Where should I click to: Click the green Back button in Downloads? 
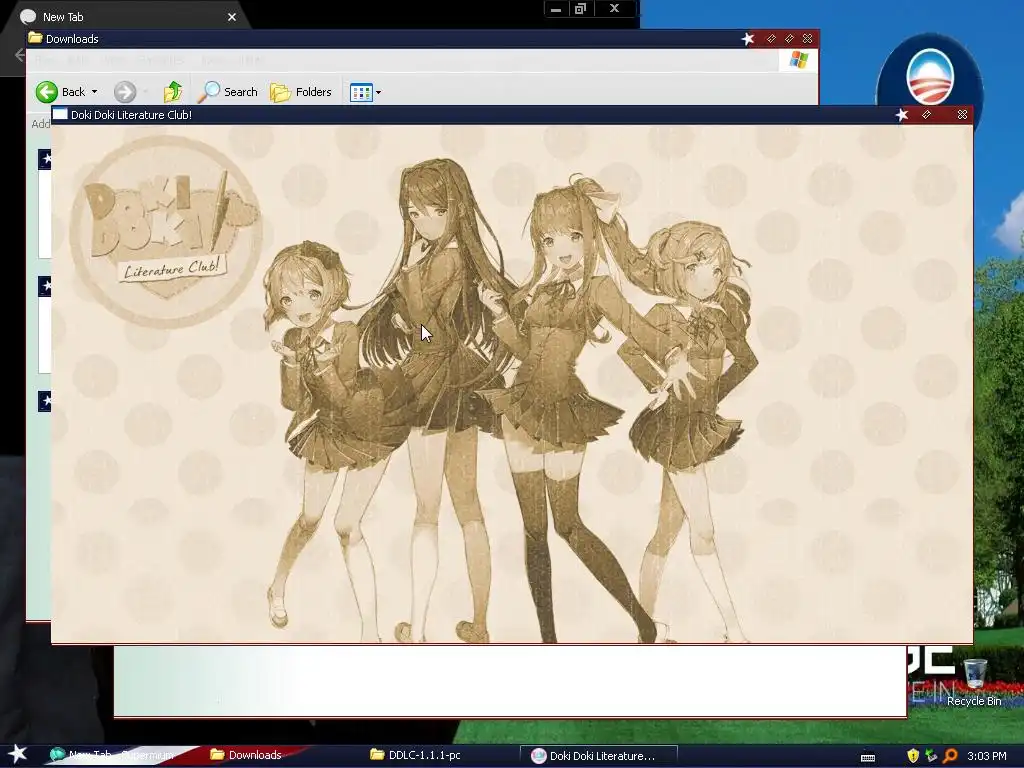tap(60, 92)
